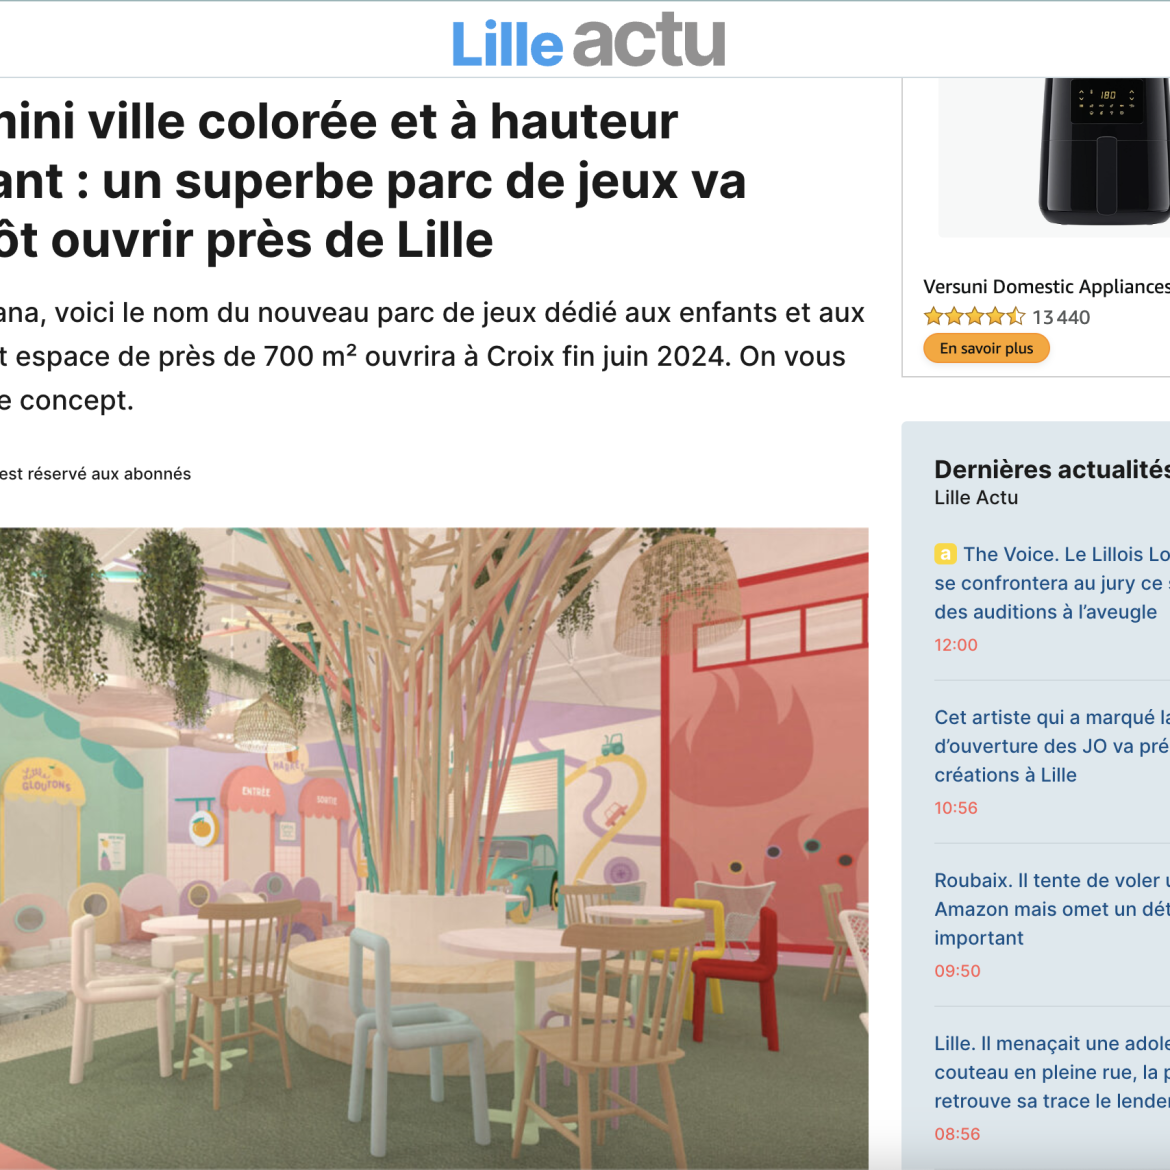Open the Roubaix Amazon theft article

(x=1052, y=909)
